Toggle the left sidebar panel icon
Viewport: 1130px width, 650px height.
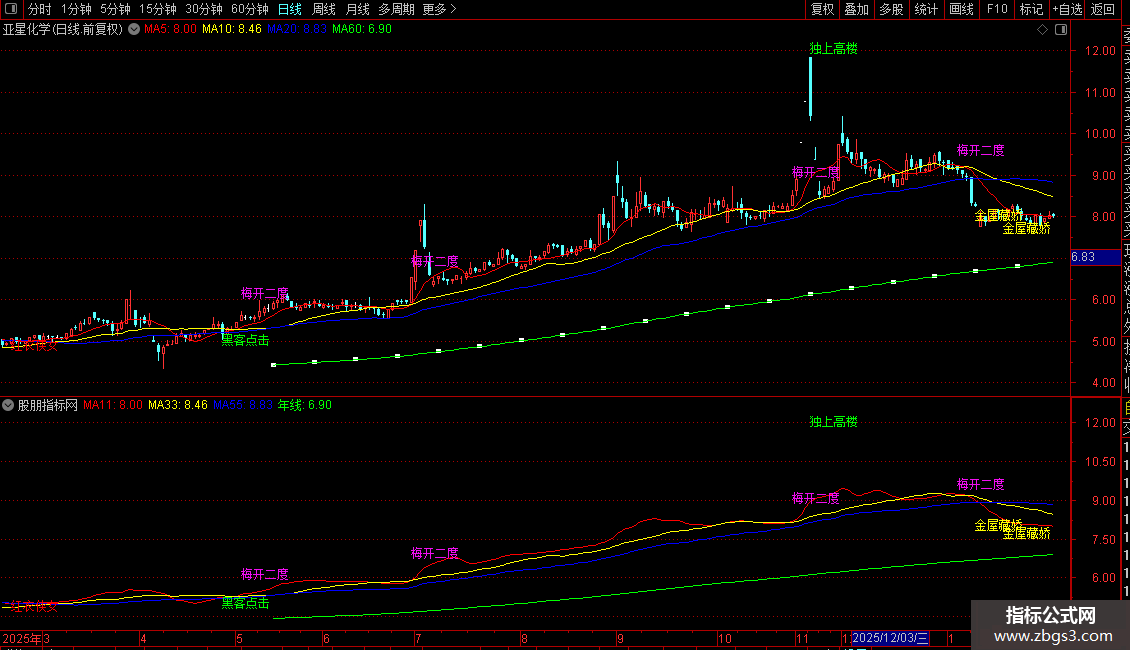[x=11, y=9]
